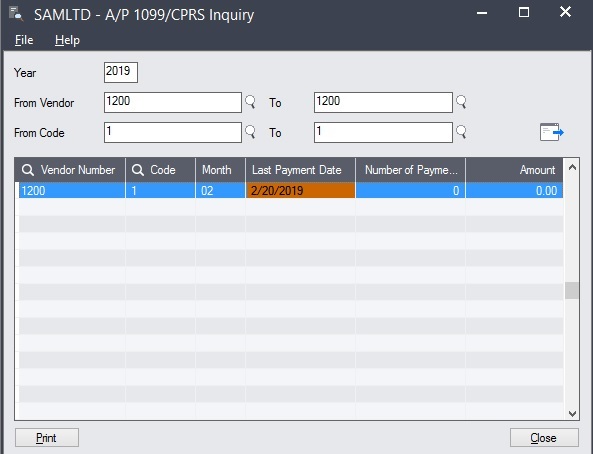Click the Go arrow icon
593x454 pixels.
(552, 132)
